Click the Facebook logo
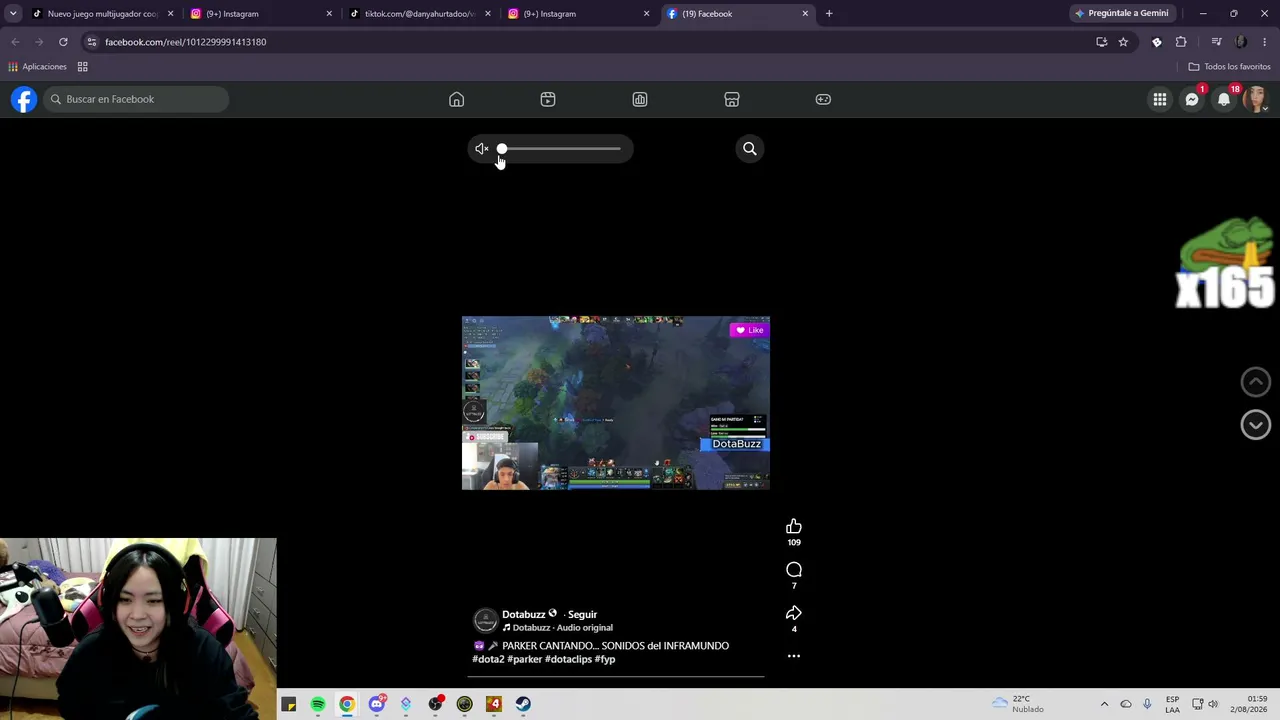Image resolution: width=1280 pixels, height=720 pixels. pyautogui.click(x=24, y=99)
